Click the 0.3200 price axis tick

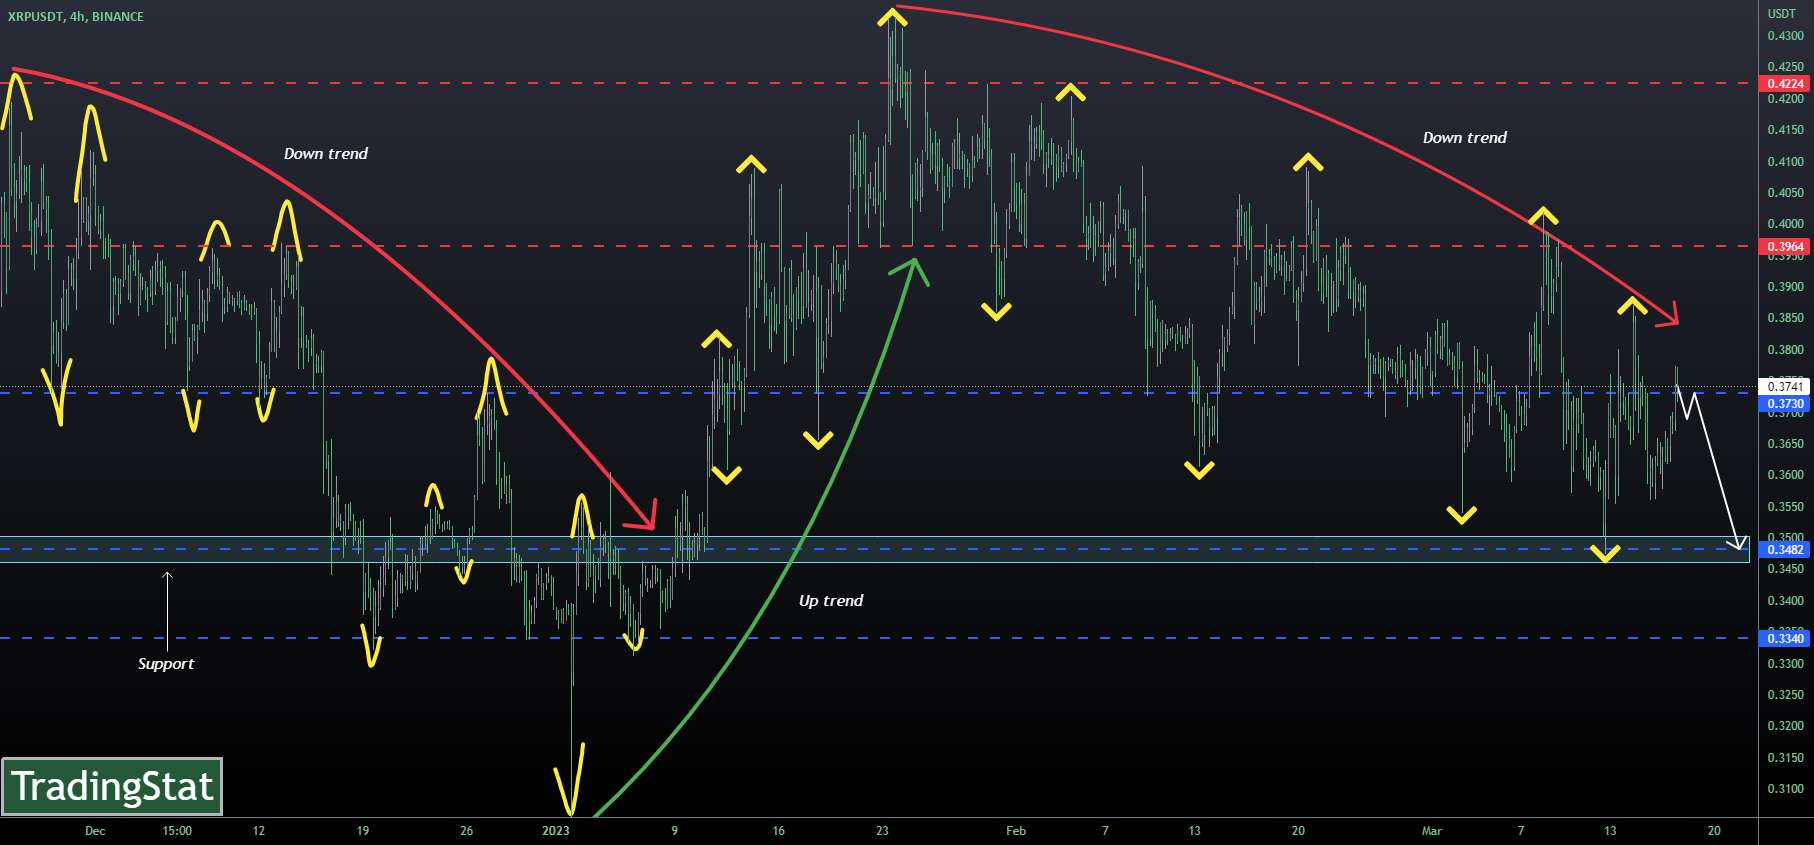pyautogui.click(x=1785, y=726)
